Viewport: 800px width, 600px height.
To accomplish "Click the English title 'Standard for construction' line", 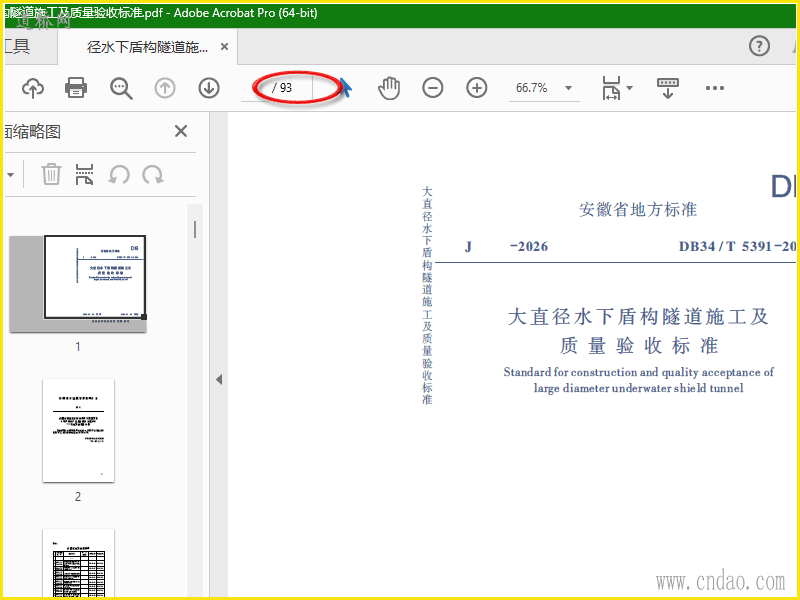I will pos(638,372).
